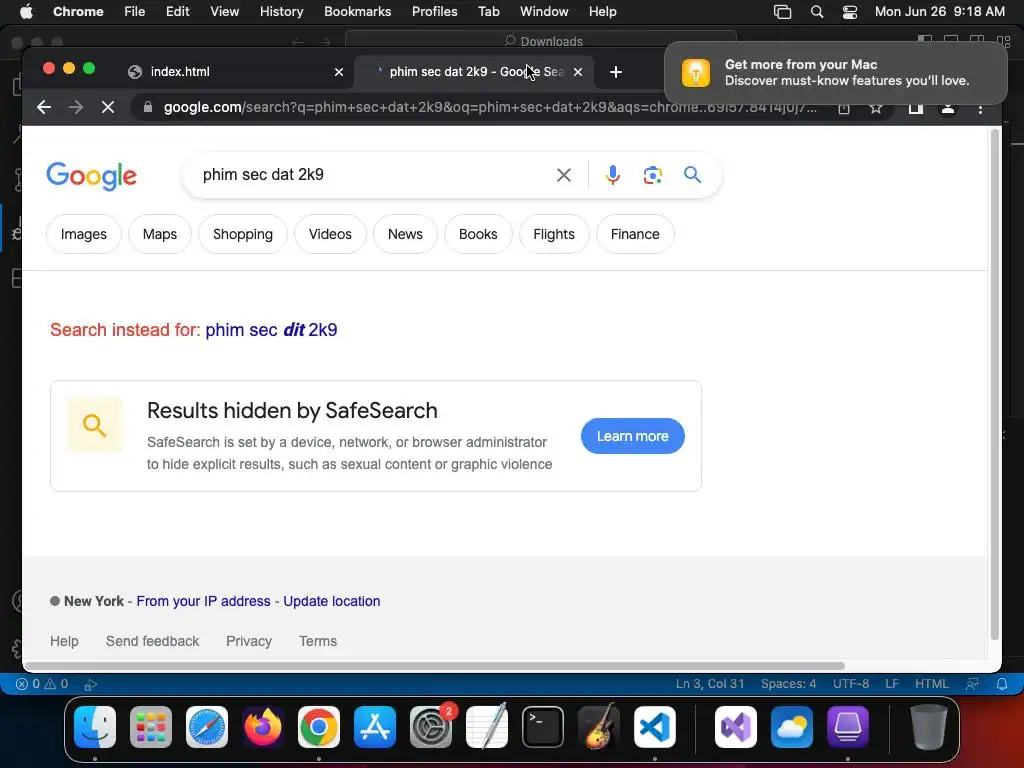Click the 'Ln 3, Col 31' VS Code status entry

click(710, 684)
